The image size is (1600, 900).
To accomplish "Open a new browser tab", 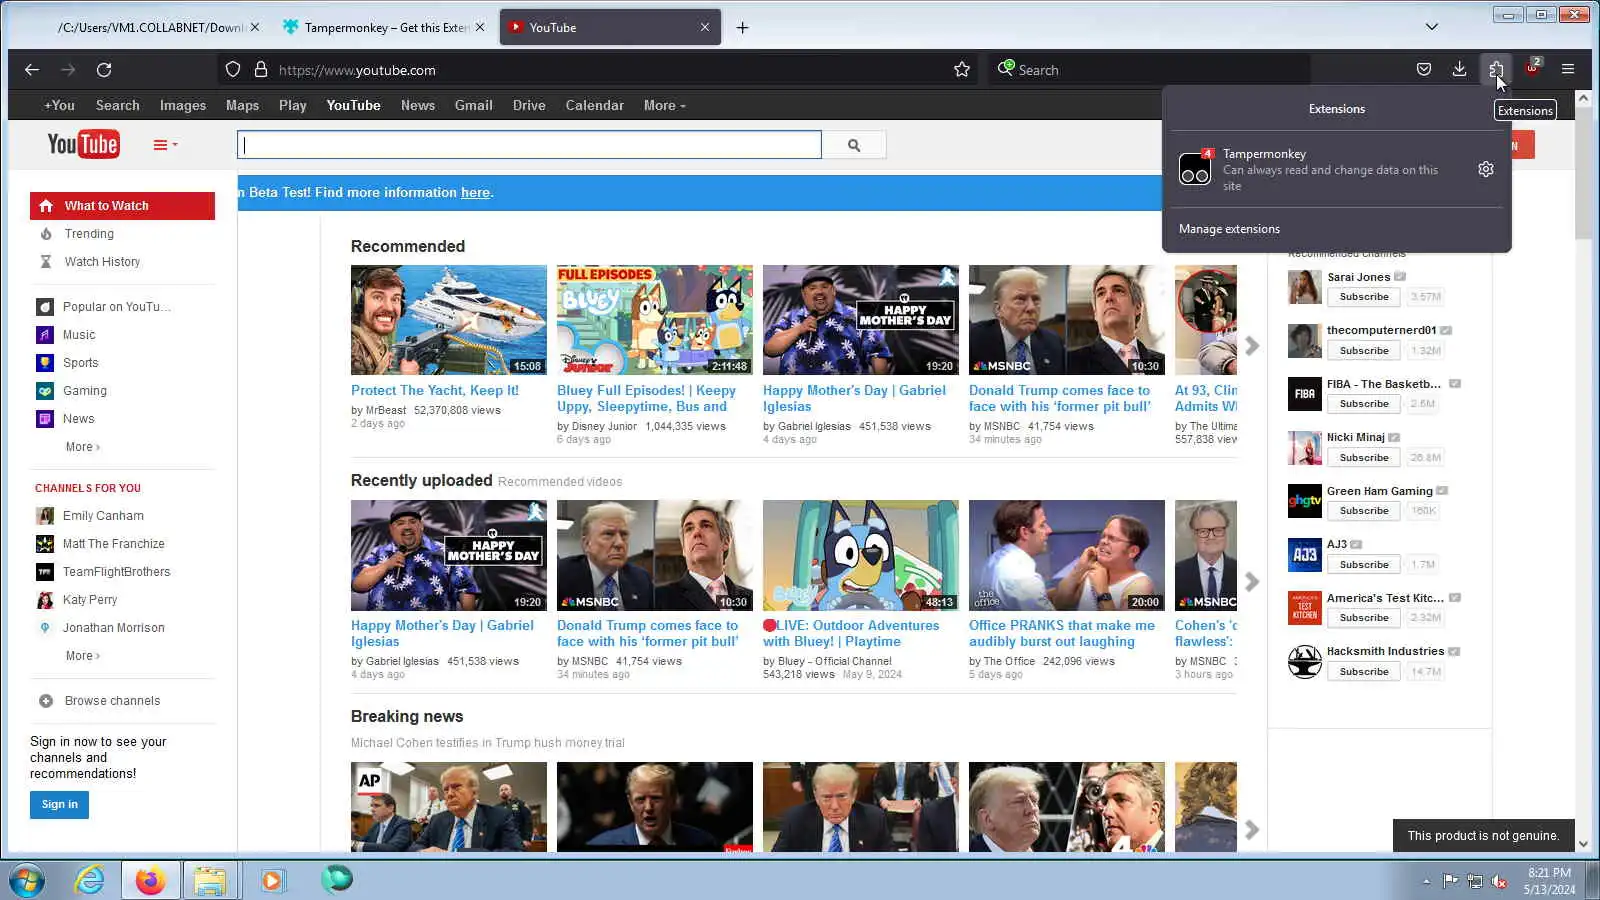I will (x=742, y=28).
